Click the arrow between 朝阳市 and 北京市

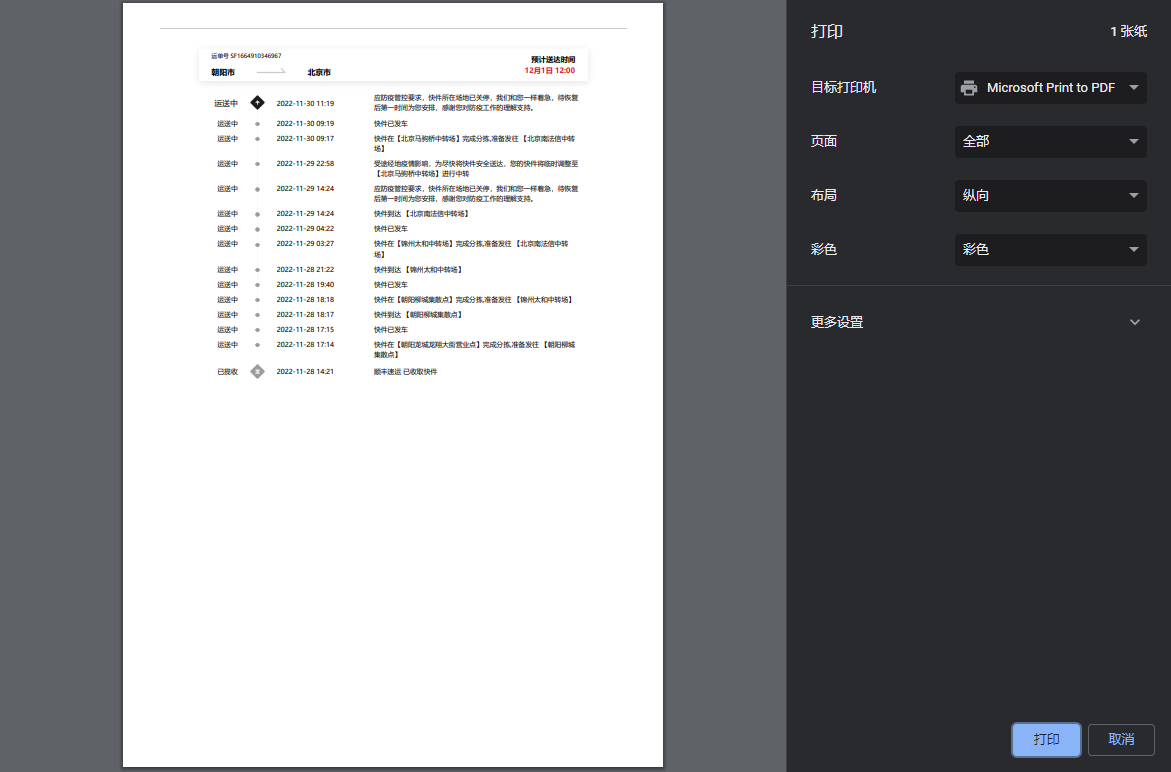tap(271, 72)
